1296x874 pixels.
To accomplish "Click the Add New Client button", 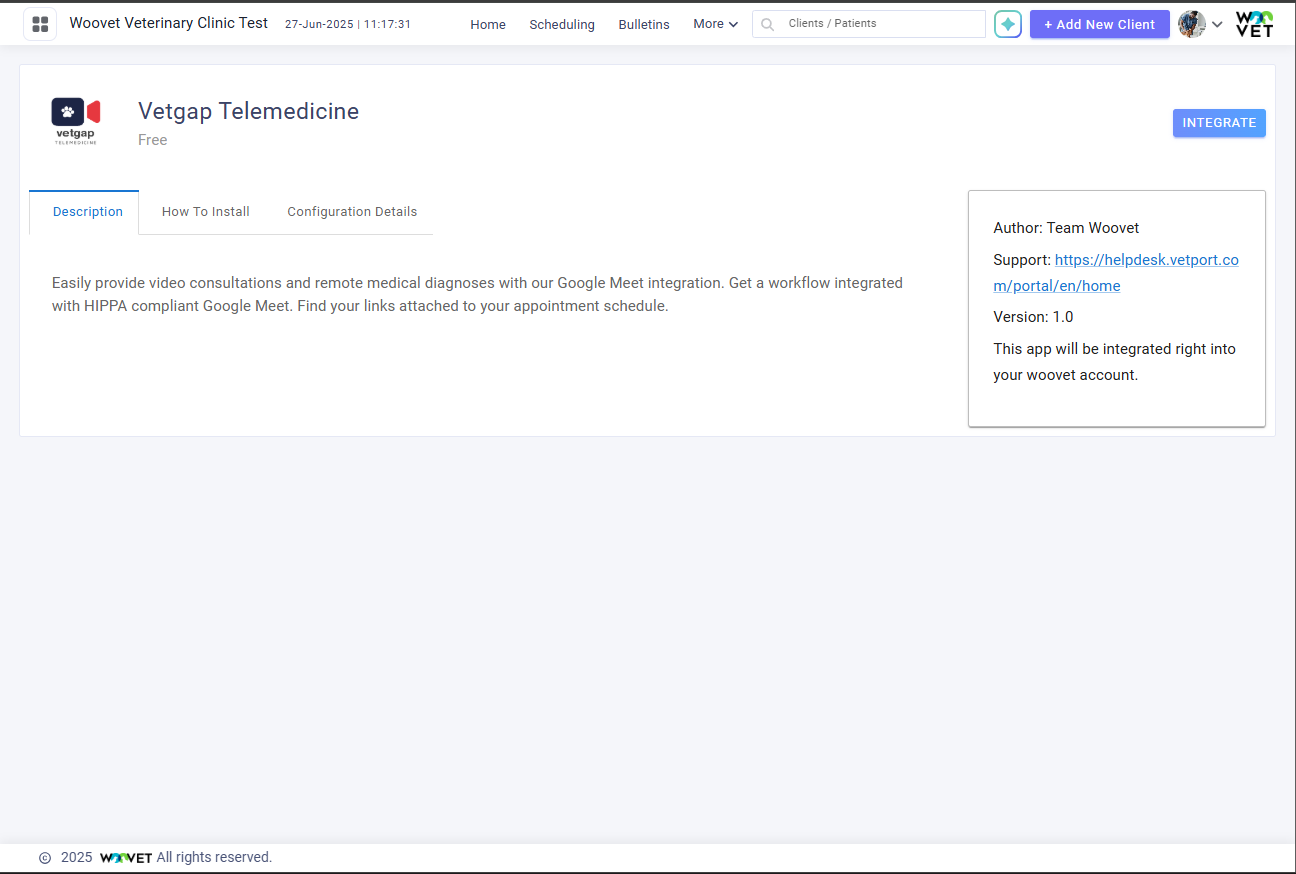I will pos(1099,24).
